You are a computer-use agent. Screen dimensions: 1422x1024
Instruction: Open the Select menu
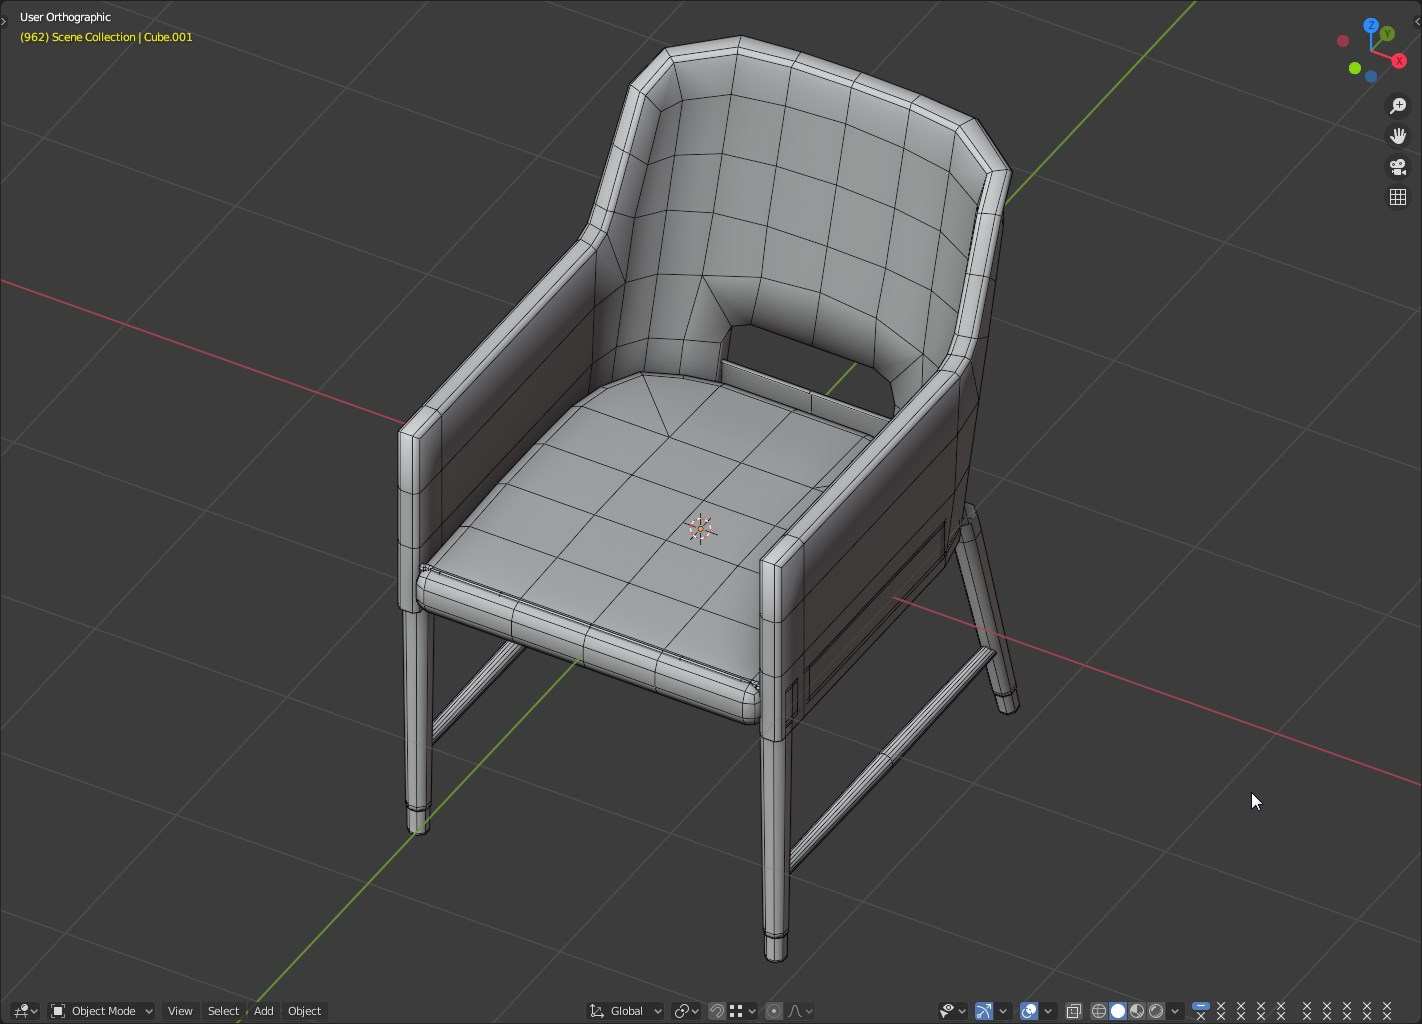pos(223,1011)
